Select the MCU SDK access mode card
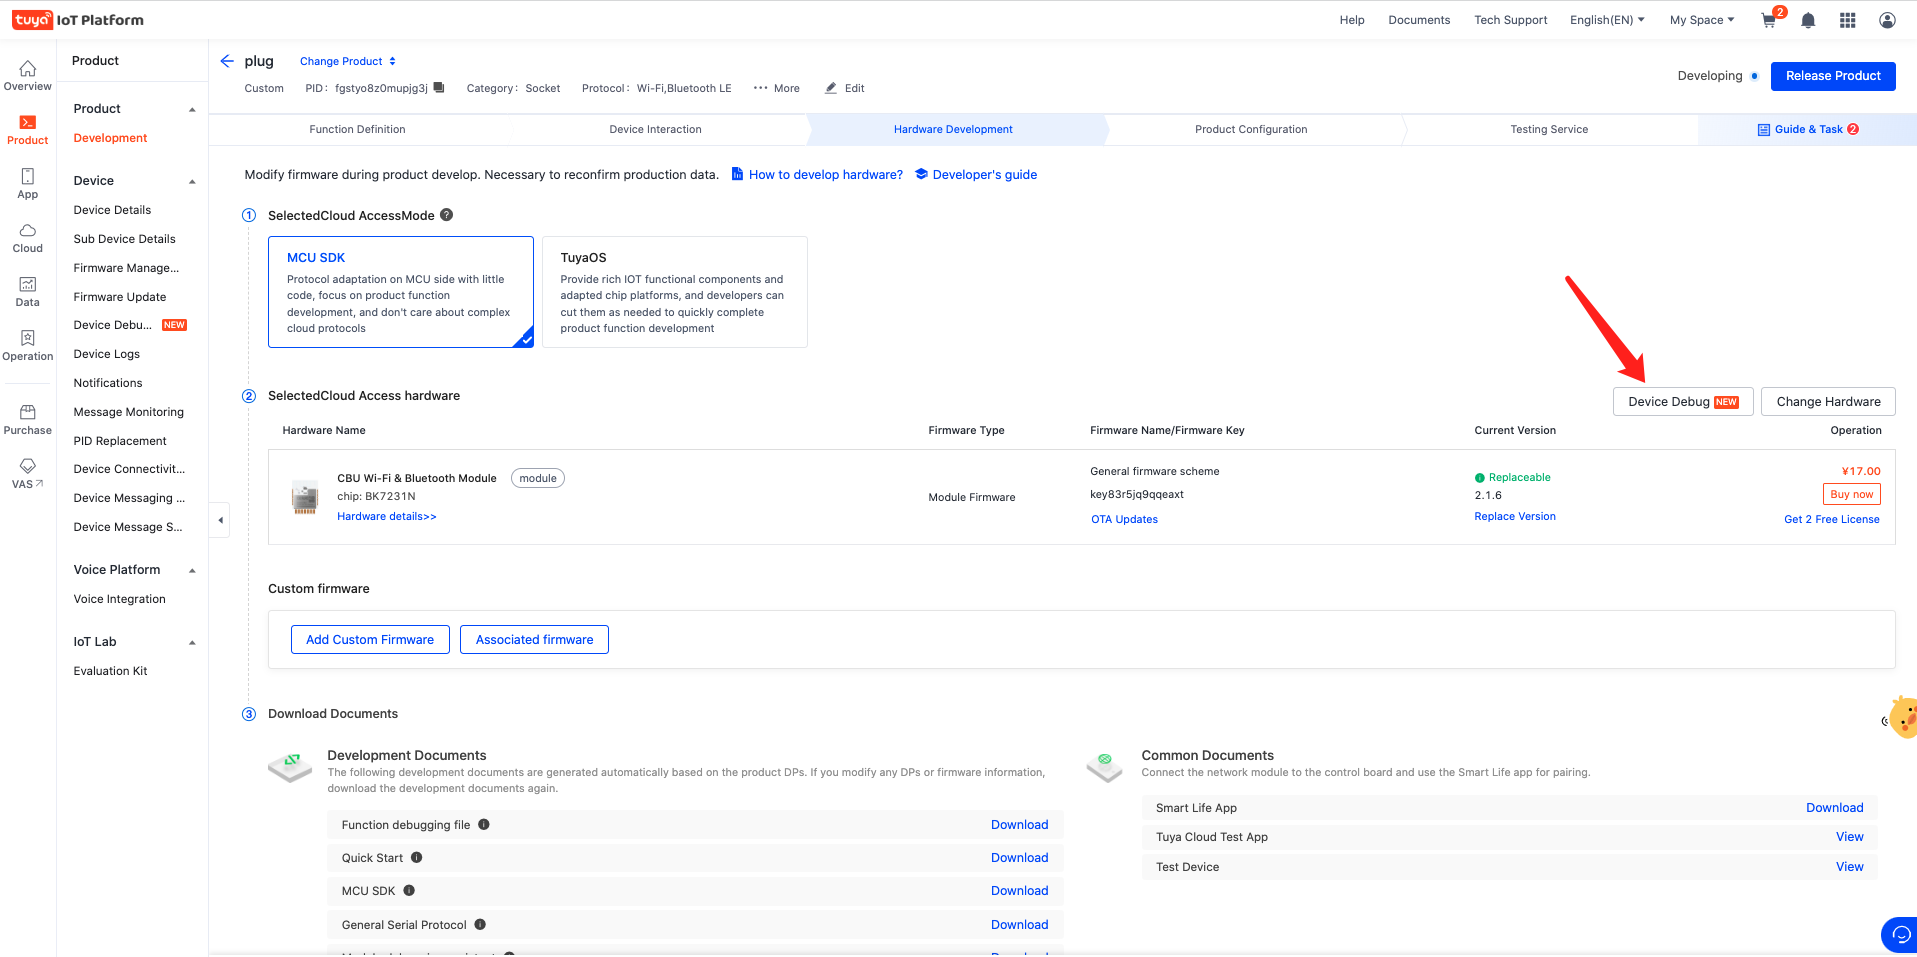This screenshot has height=957, width=1917. (401, 292)
